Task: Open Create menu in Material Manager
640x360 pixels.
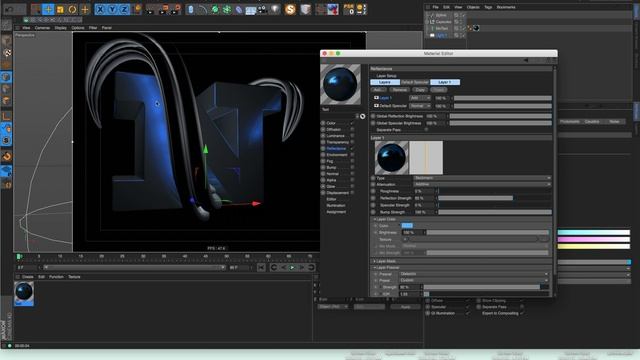Action: point(28,277)
